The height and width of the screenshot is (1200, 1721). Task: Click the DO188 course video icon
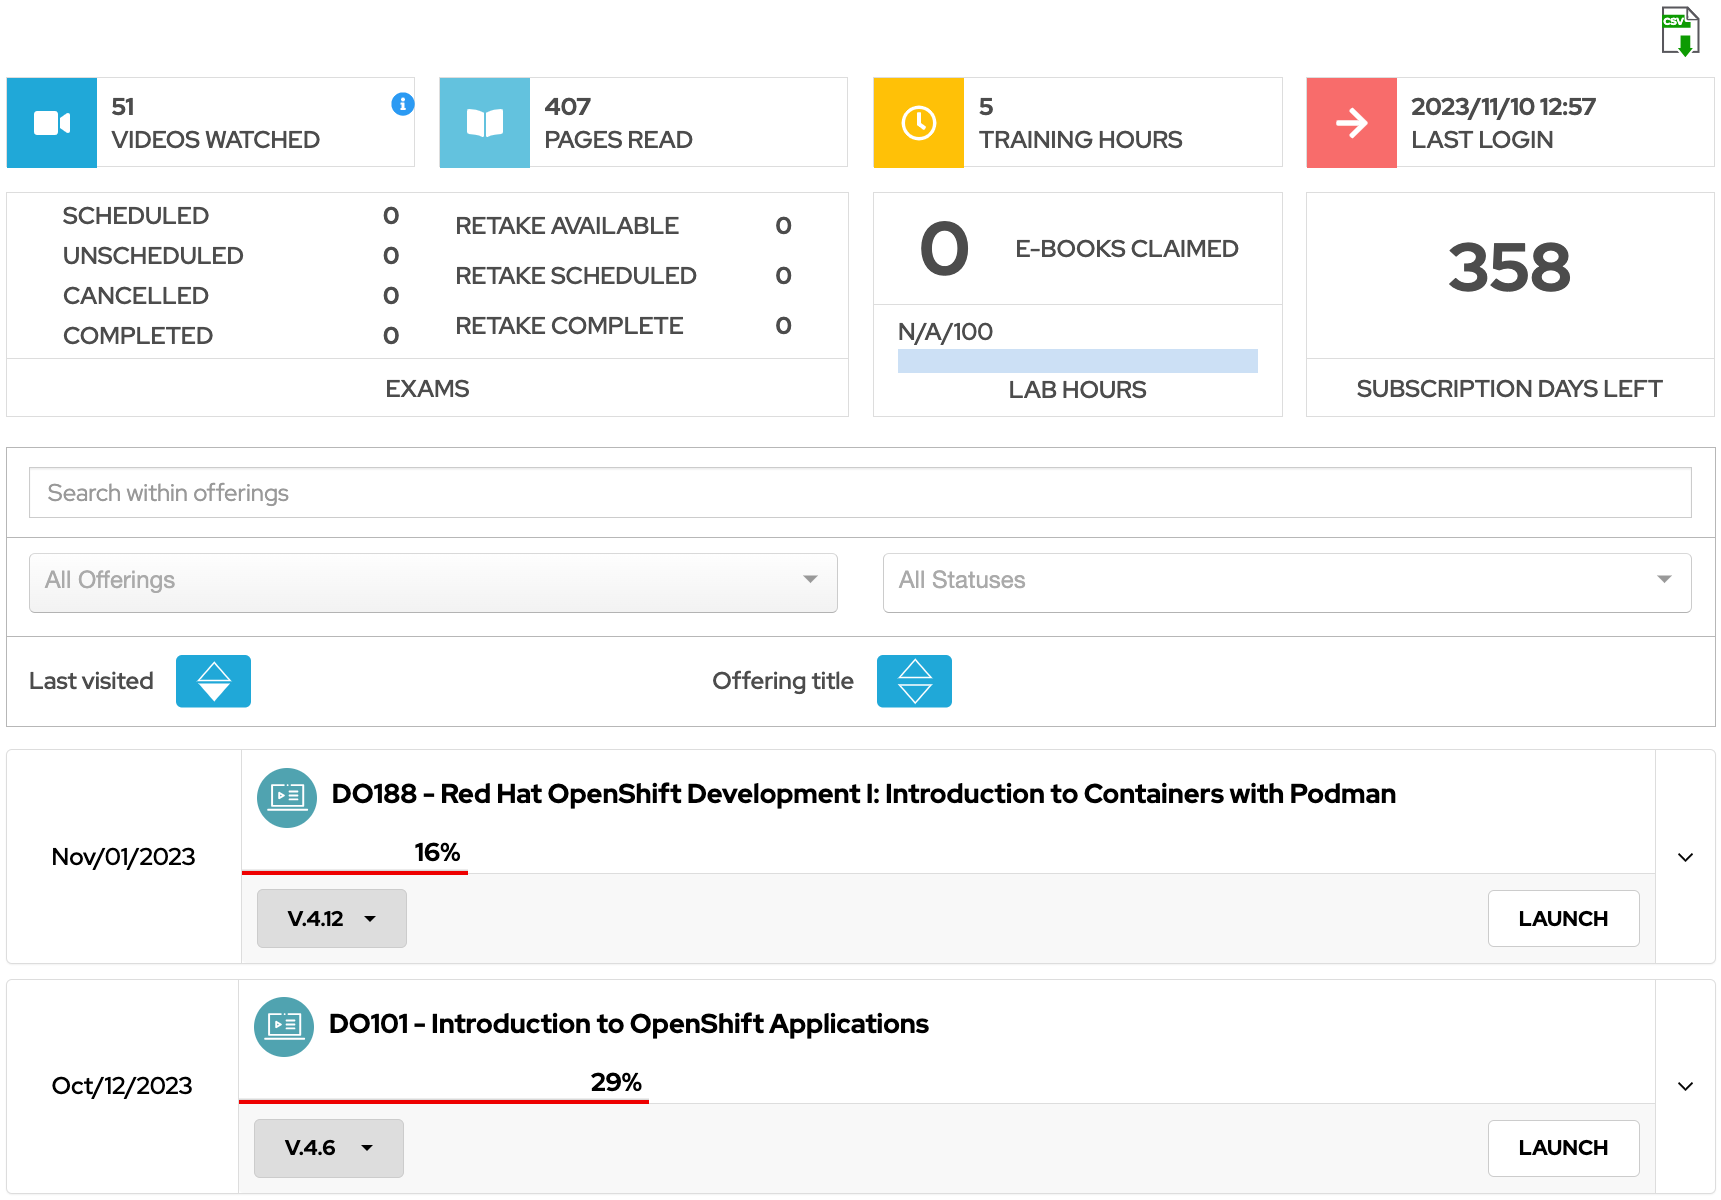point(286,797)
